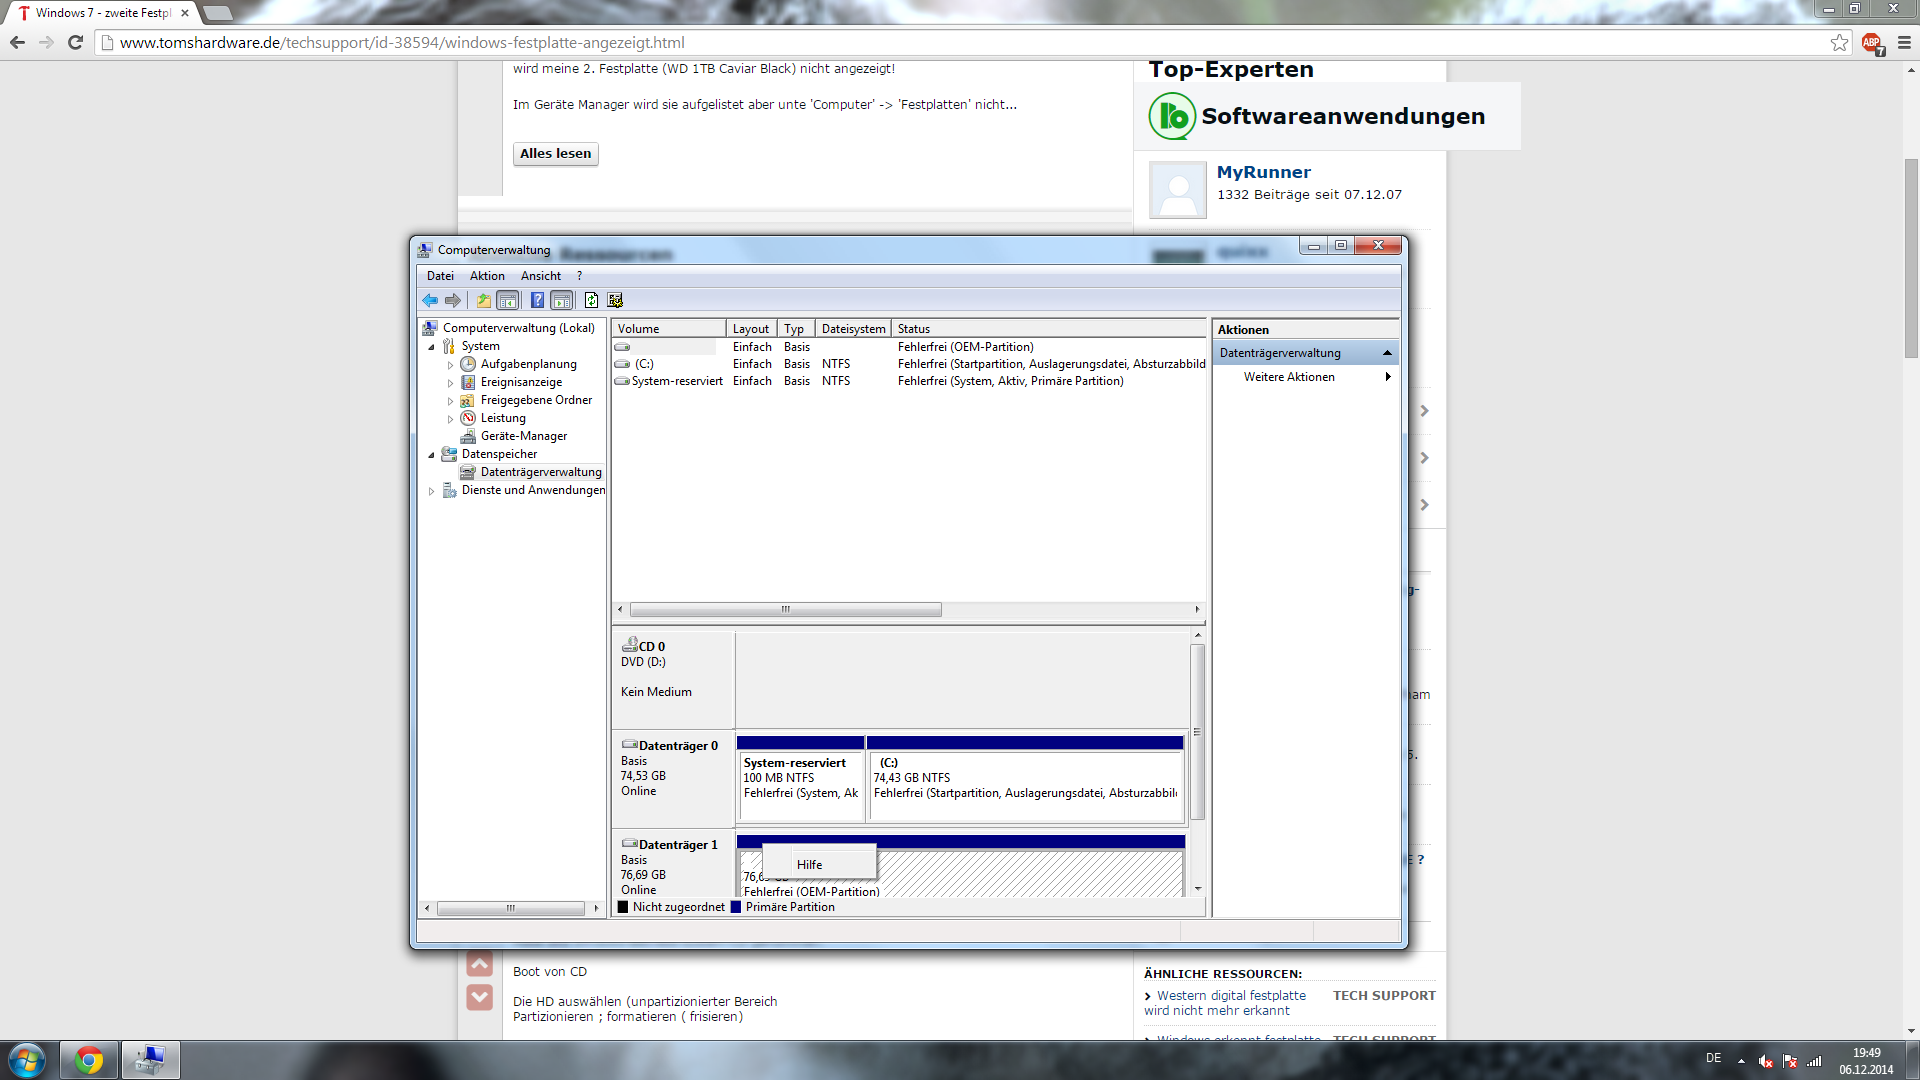This screenshot has width=1920, height=1080.
Task: Collapse the Datenträgerverwaltung actions section arrow
Action: coord(1387,353)
